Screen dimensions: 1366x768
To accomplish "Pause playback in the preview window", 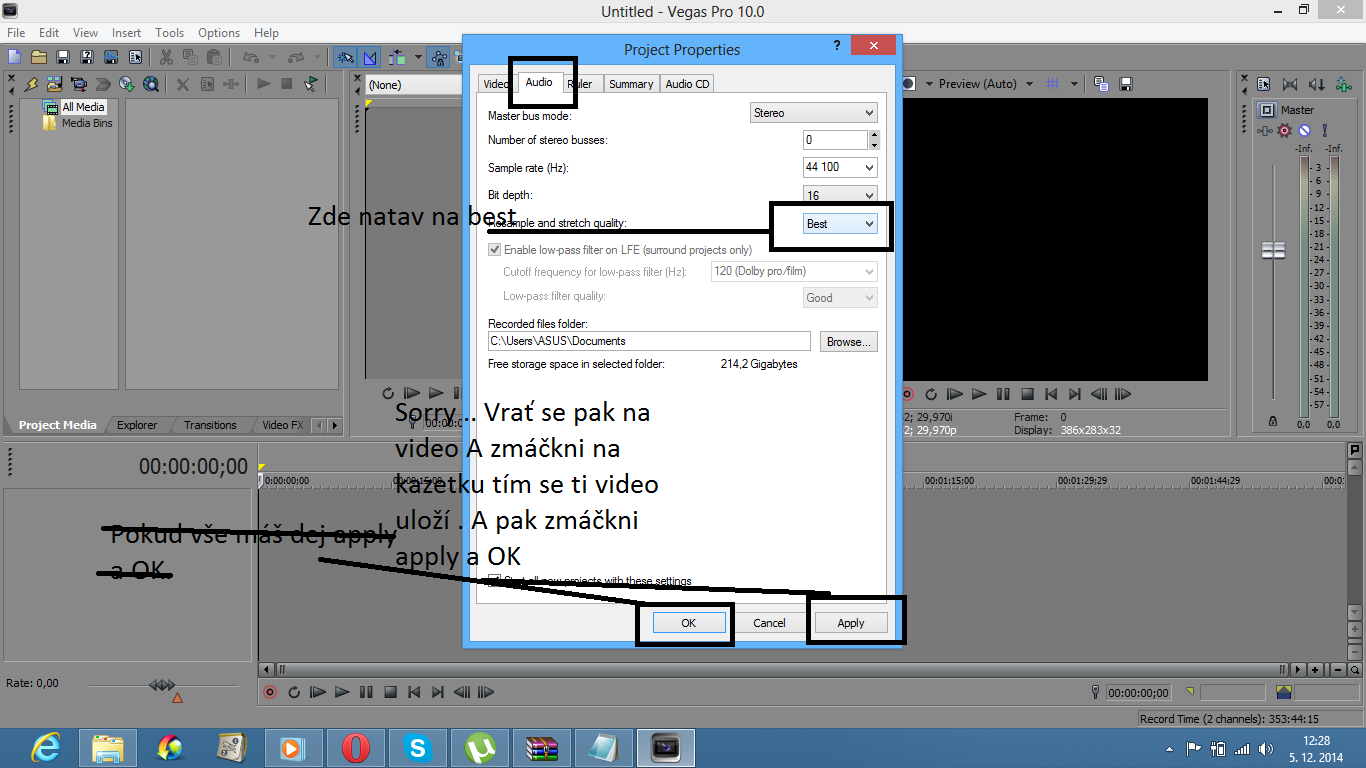I will point(1003,394).
